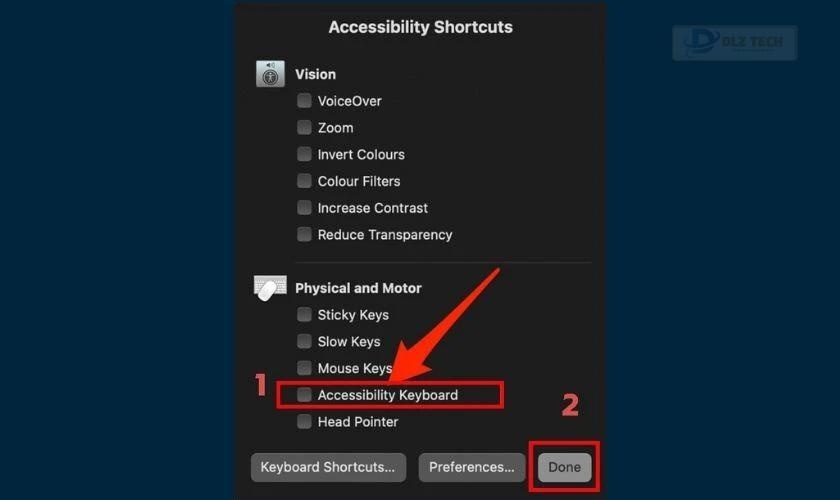Confirm with the Done button
The image size is (840, 500).
(564, 467)
